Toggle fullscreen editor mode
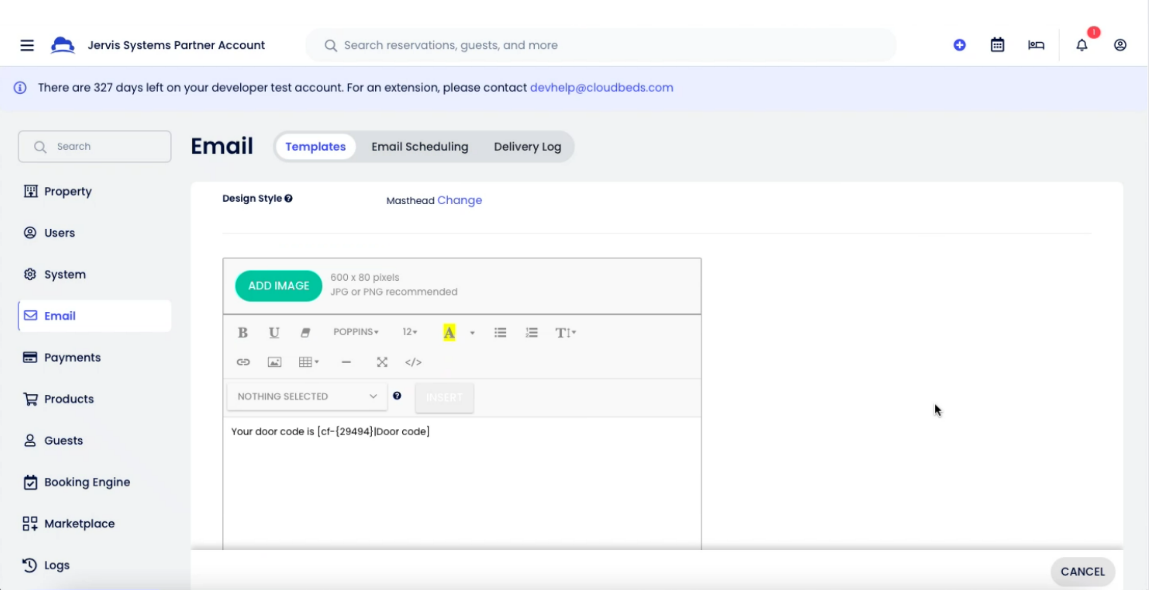Screen dimensions: 1149x590 coord(382,362)
